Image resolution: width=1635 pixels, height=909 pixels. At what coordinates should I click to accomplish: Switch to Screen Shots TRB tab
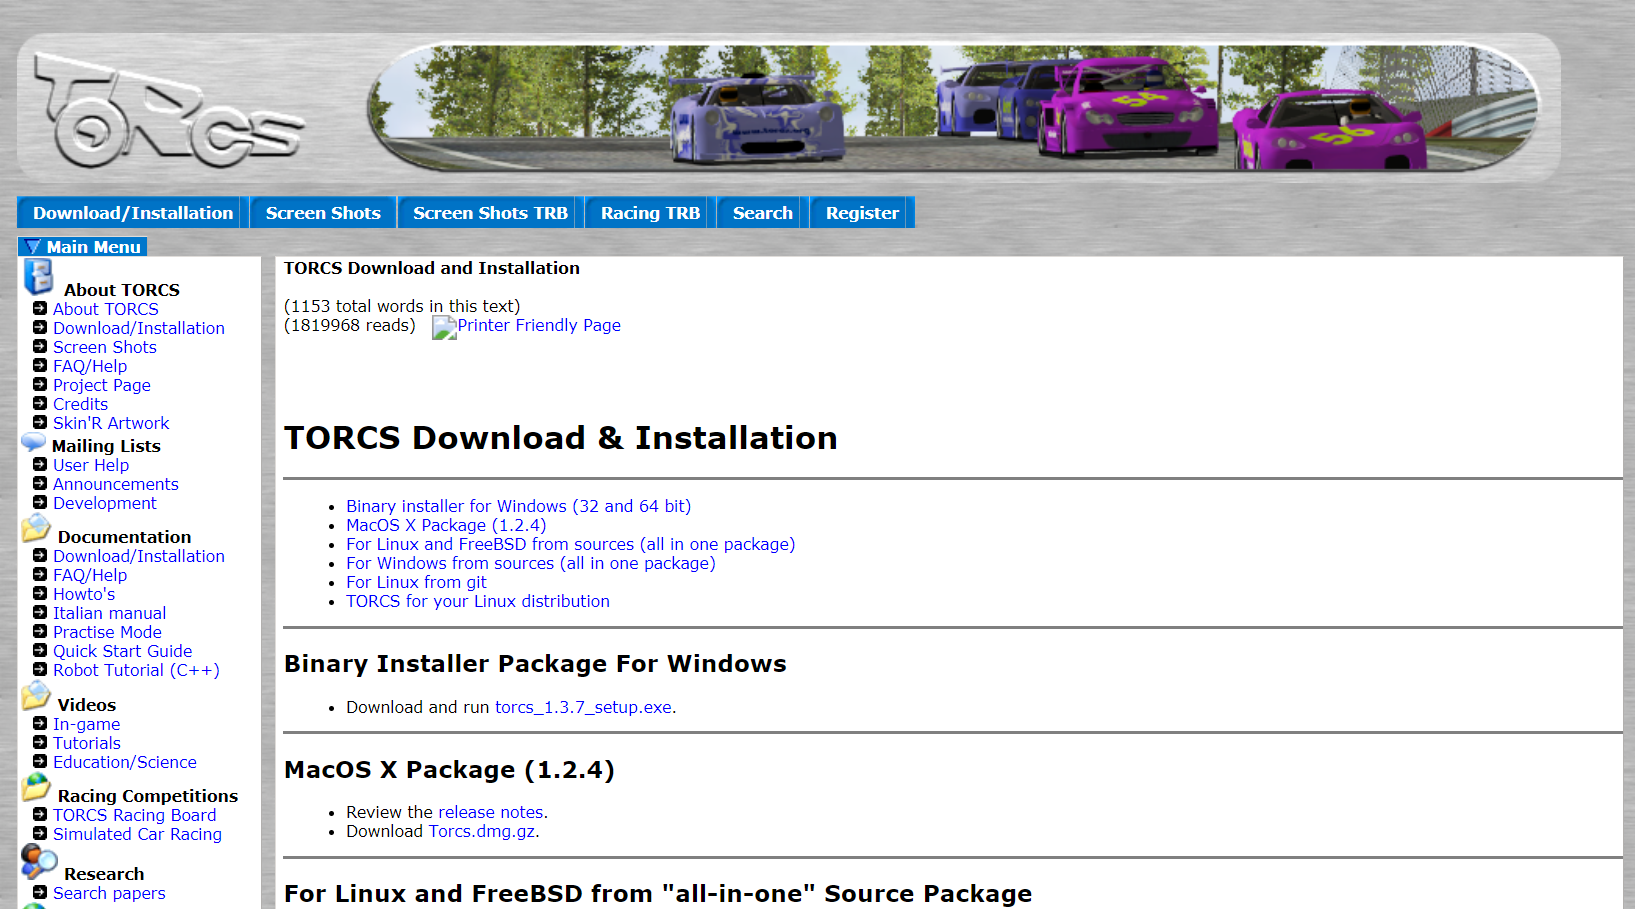[x=490, y=213]
